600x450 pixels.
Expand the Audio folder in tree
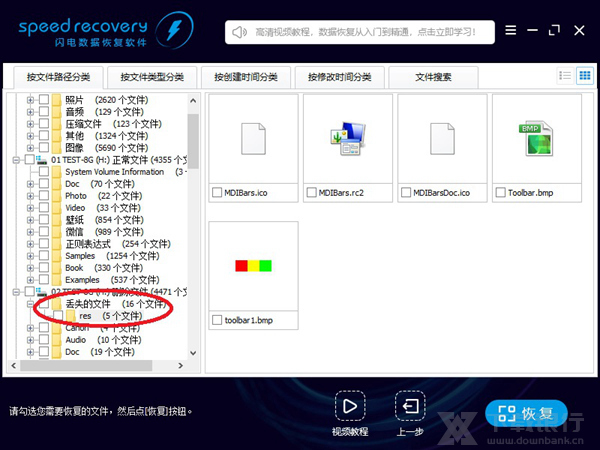click(x=30, y=340)
